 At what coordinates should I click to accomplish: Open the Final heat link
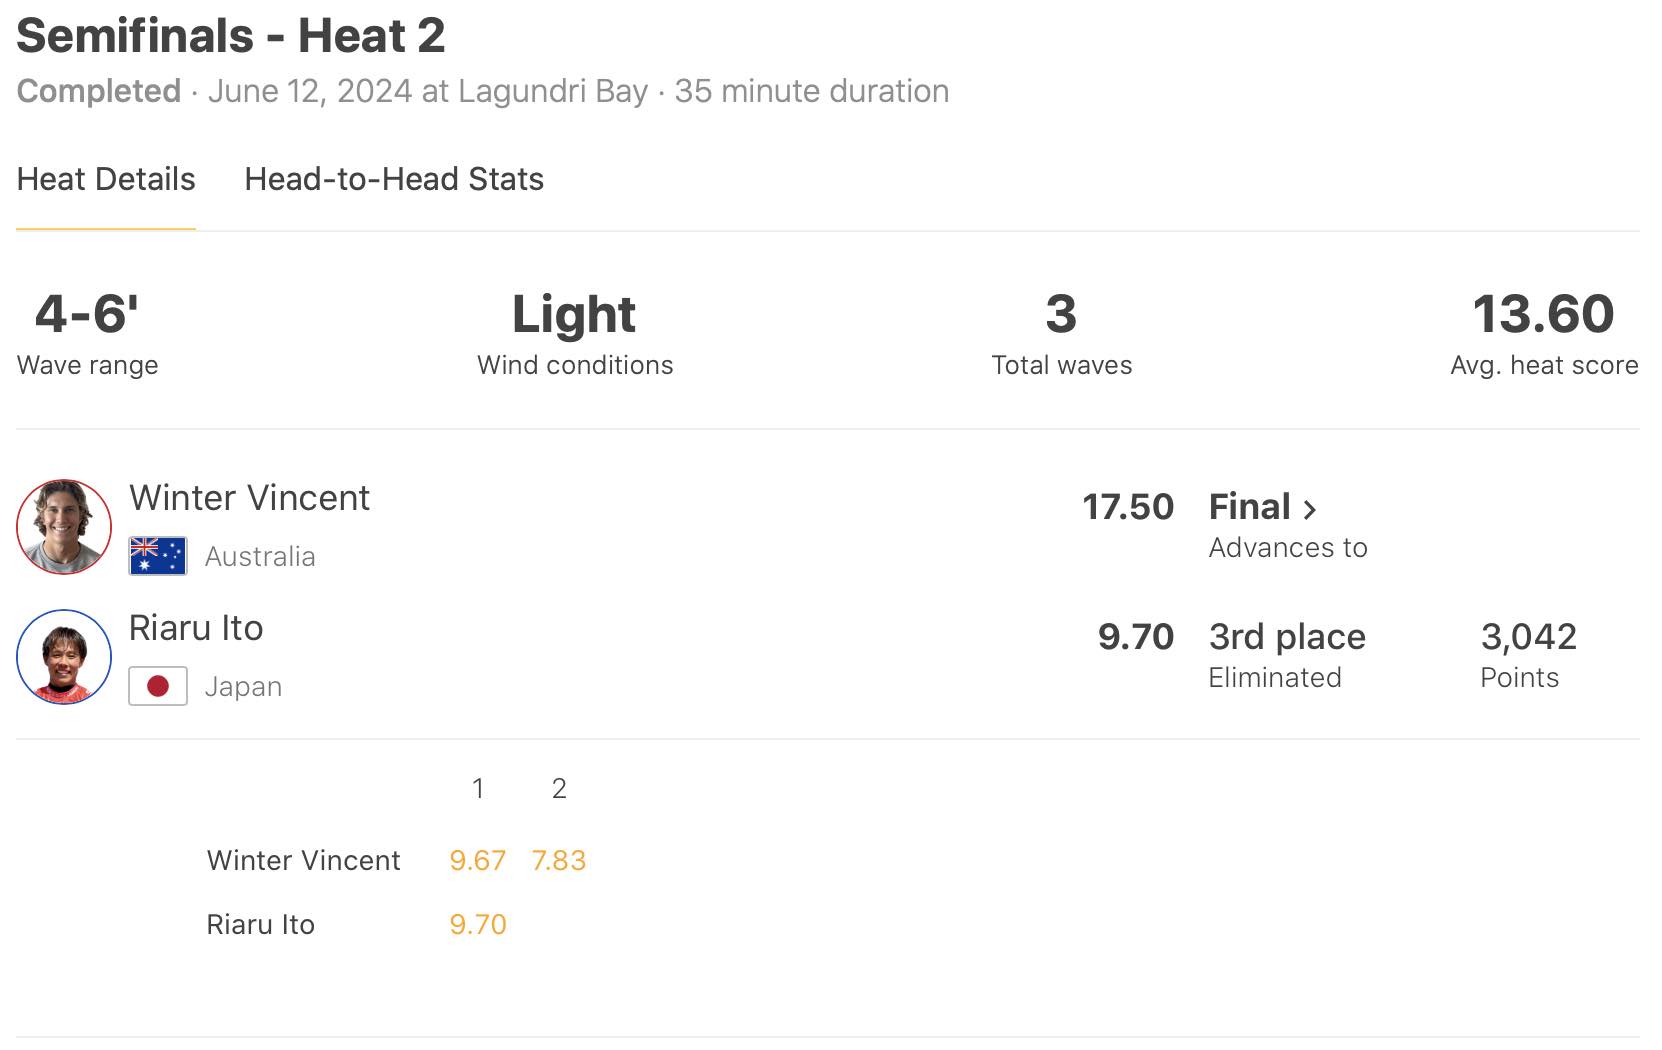click(1249, 507)
